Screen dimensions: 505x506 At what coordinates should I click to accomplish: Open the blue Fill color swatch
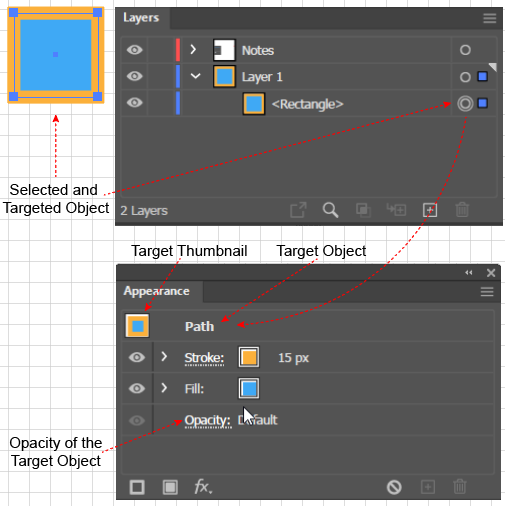[x=249, y=388]
